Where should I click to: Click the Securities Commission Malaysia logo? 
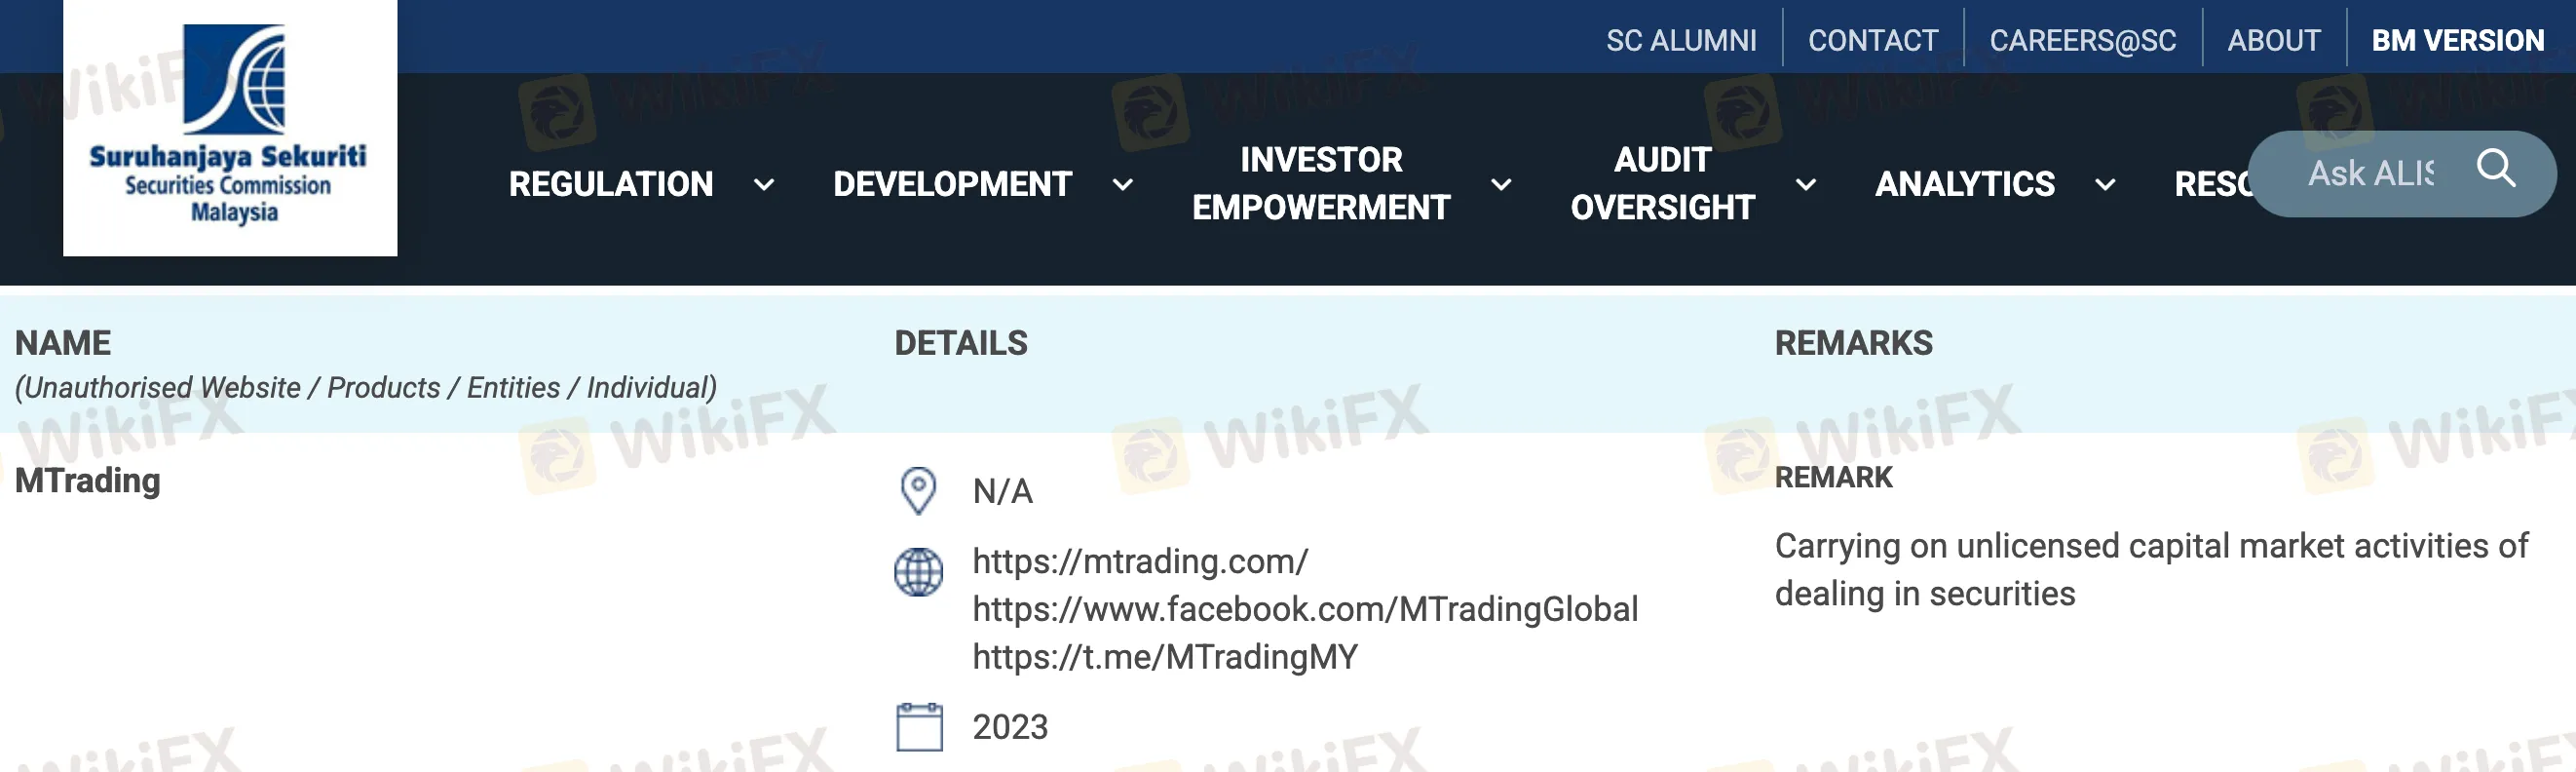[x=230, y=127]
